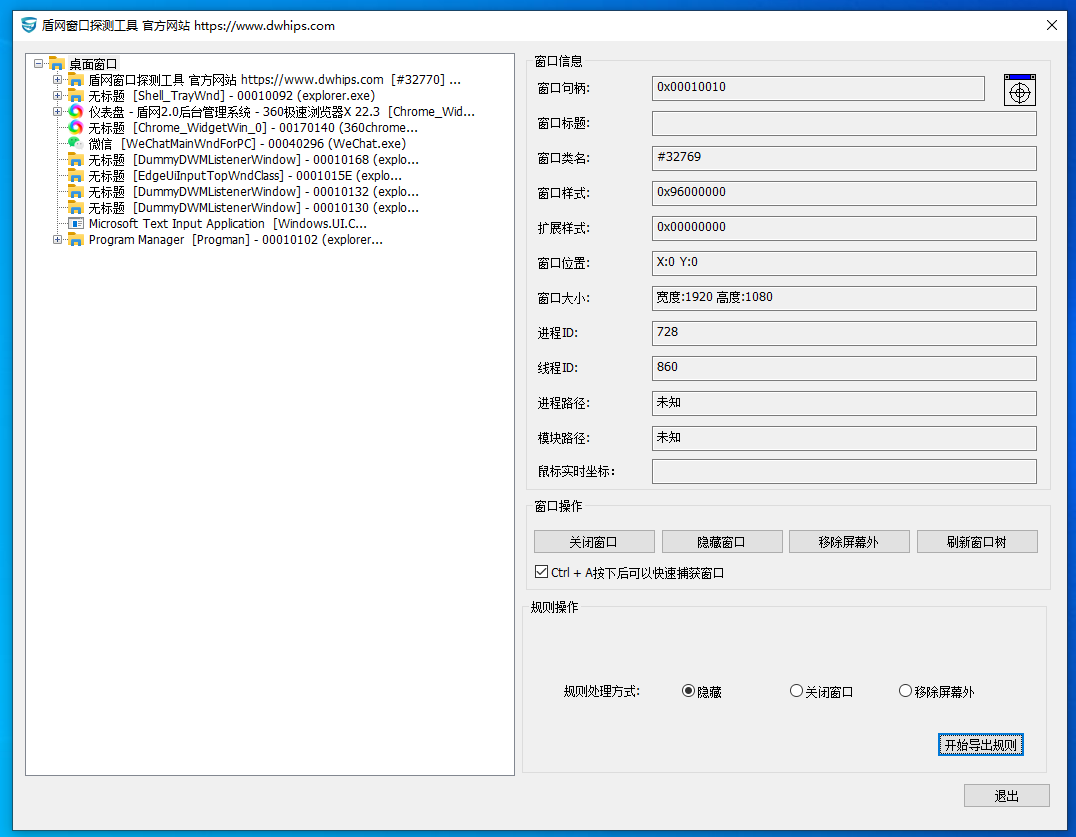Click the EdgeUiInputTopWndClass entry icon
The width and height of the screenshot is (1076, 837).
click(75, 176)
